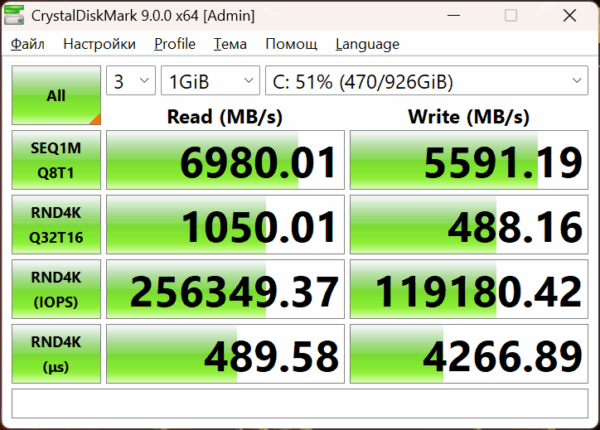Open the test count dropdown showing 3
This screenshot has width=600, height=430.
[131, 80]
